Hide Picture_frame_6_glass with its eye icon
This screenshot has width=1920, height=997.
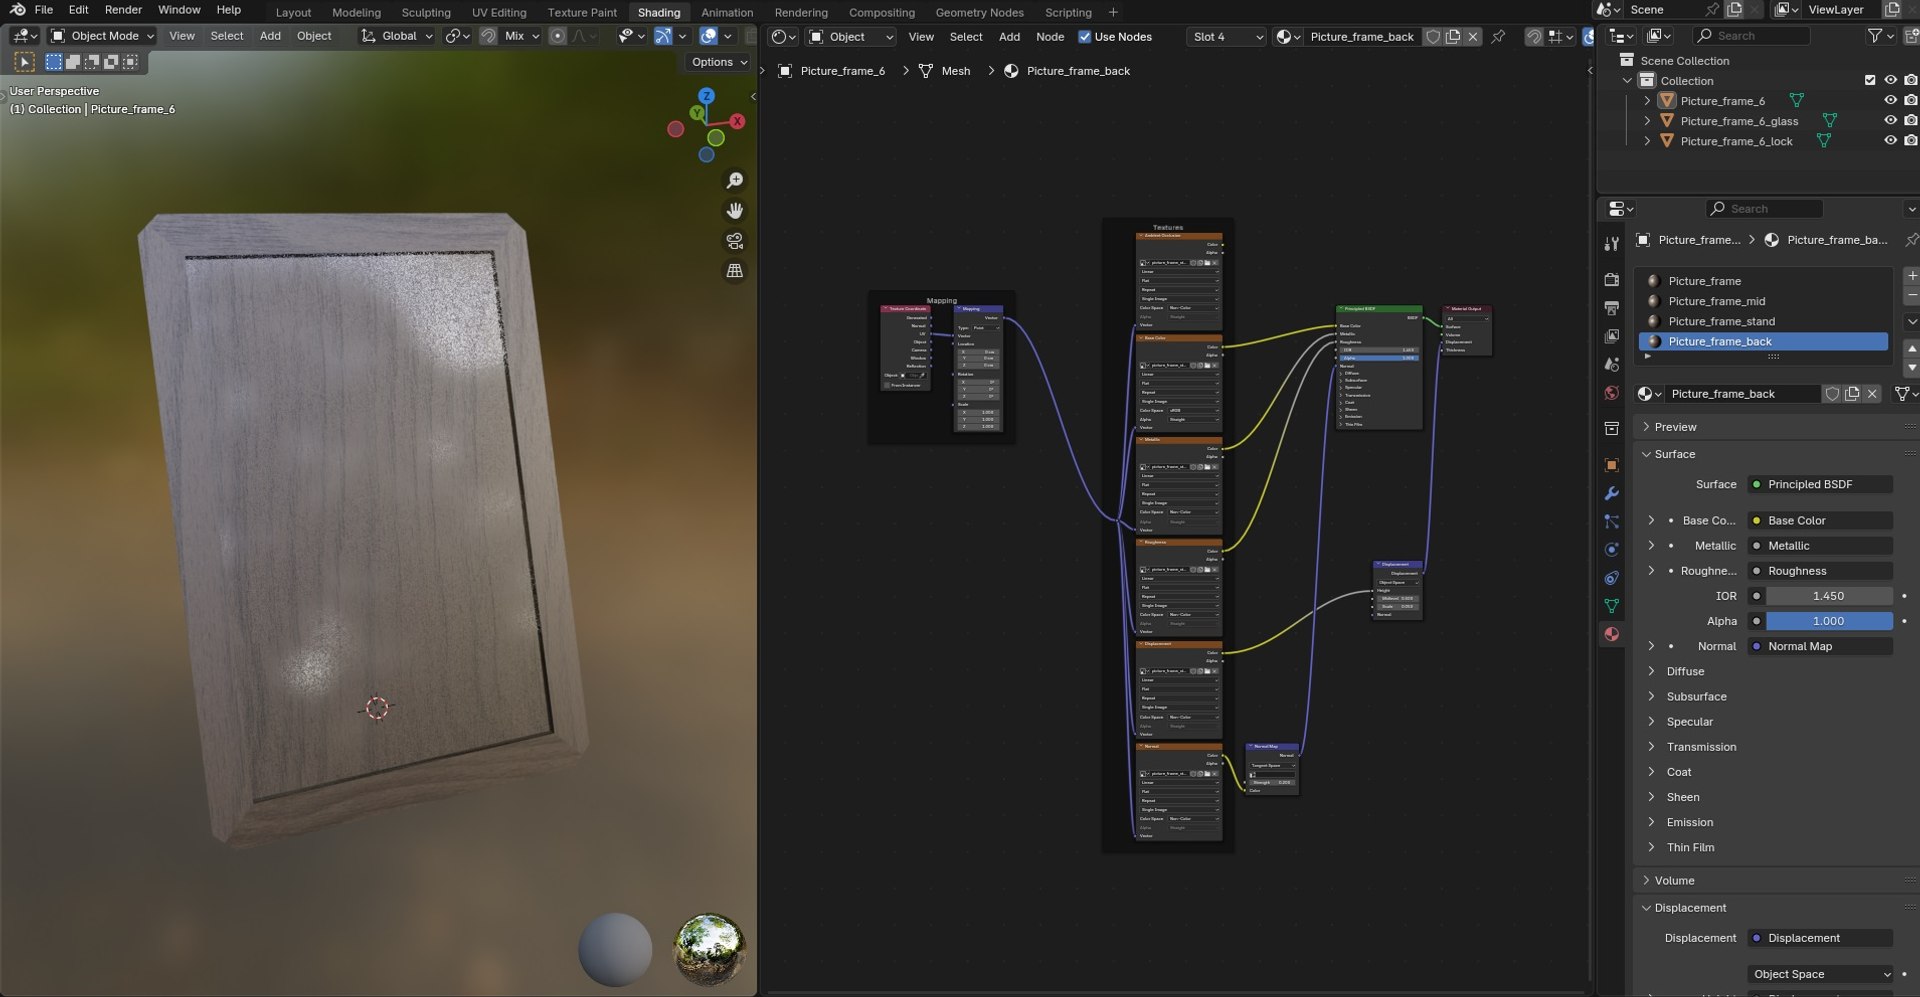(1890, 121)
